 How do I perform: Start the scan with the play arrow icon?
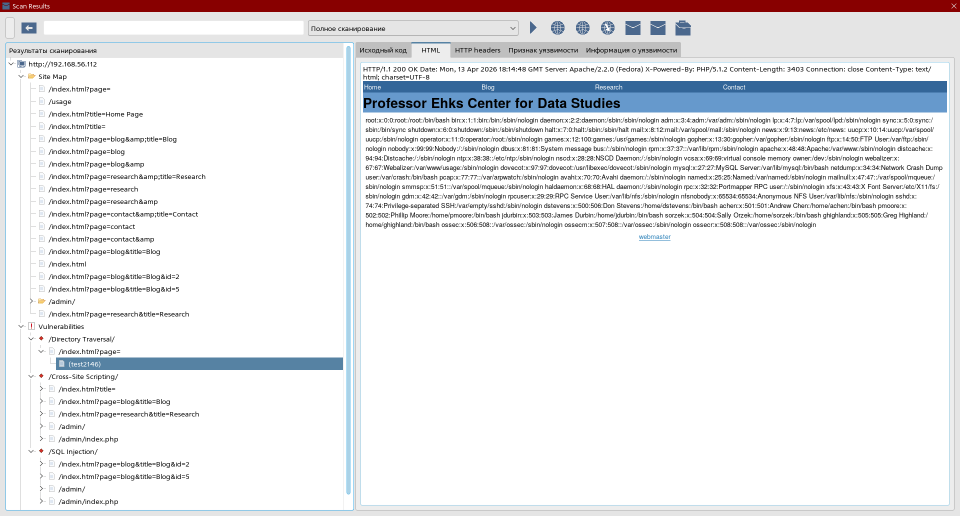pyautogui.click(x=533, y=28)
